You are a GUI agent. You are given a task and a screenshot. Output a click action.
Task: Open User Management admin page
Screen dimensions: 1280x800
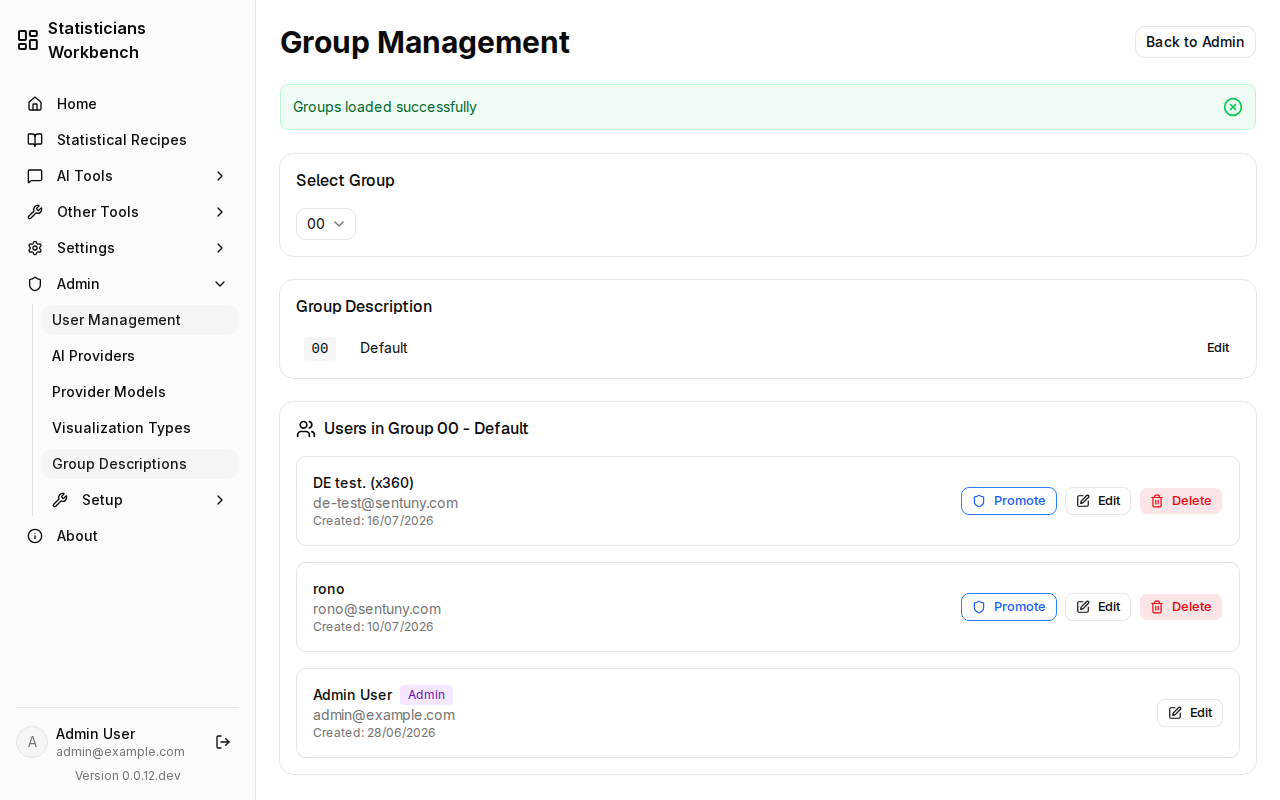[140, 320]
